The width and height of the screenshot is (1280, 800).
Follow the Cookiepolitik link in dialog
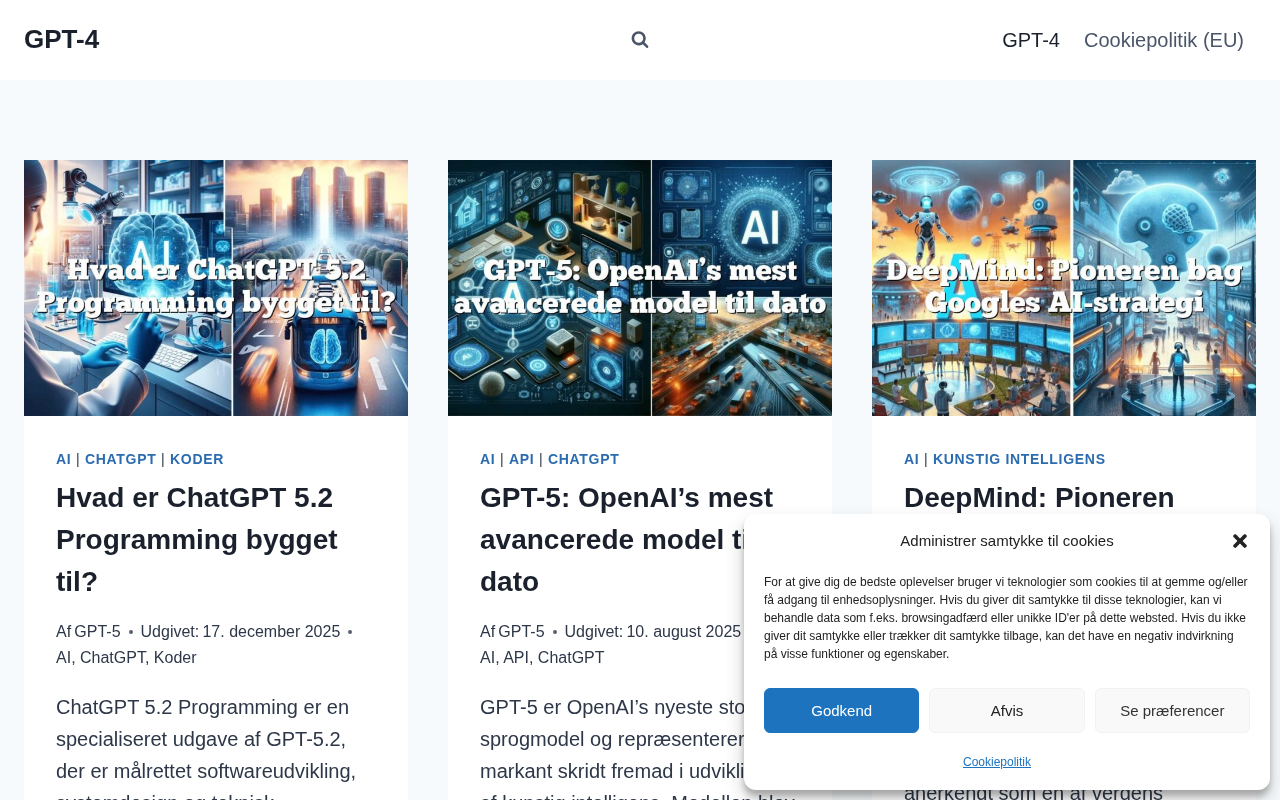tap(996, 762)
